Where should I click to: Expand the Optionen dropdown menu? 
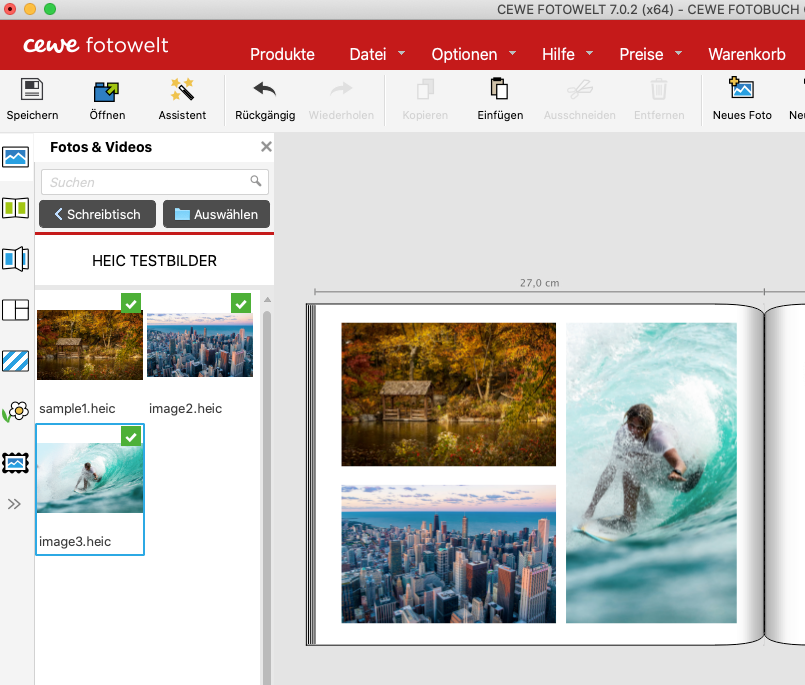pos(473,54)
